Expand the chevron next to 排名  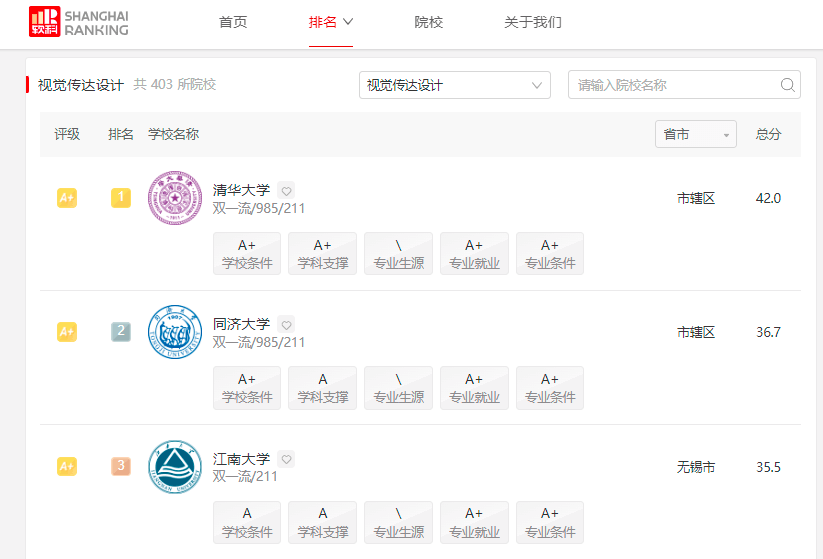(348, 22)
